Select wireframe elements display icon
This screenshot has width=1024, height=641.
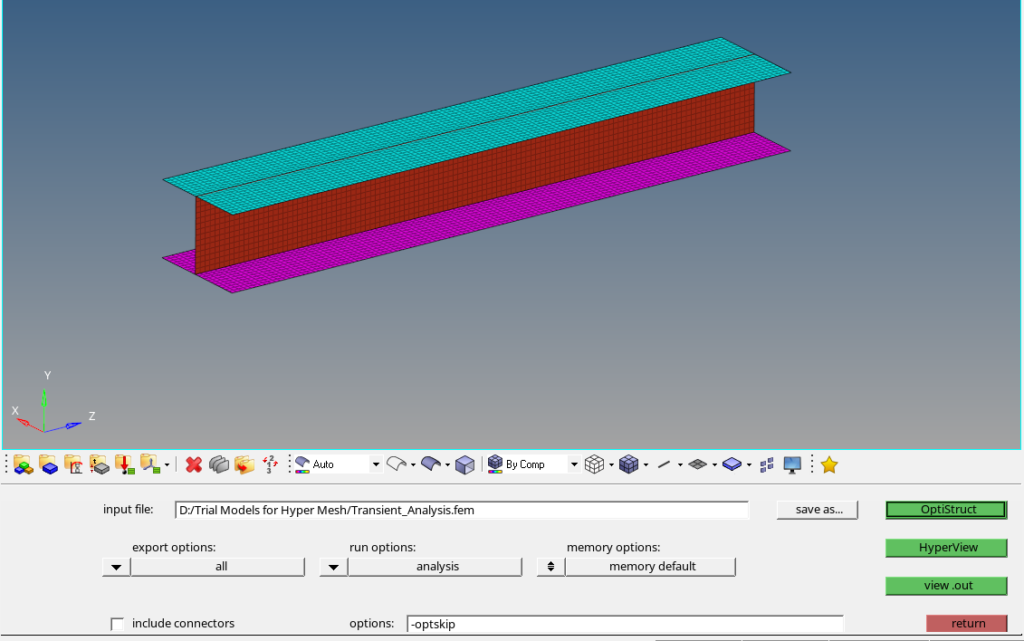(x=594, y=464)
